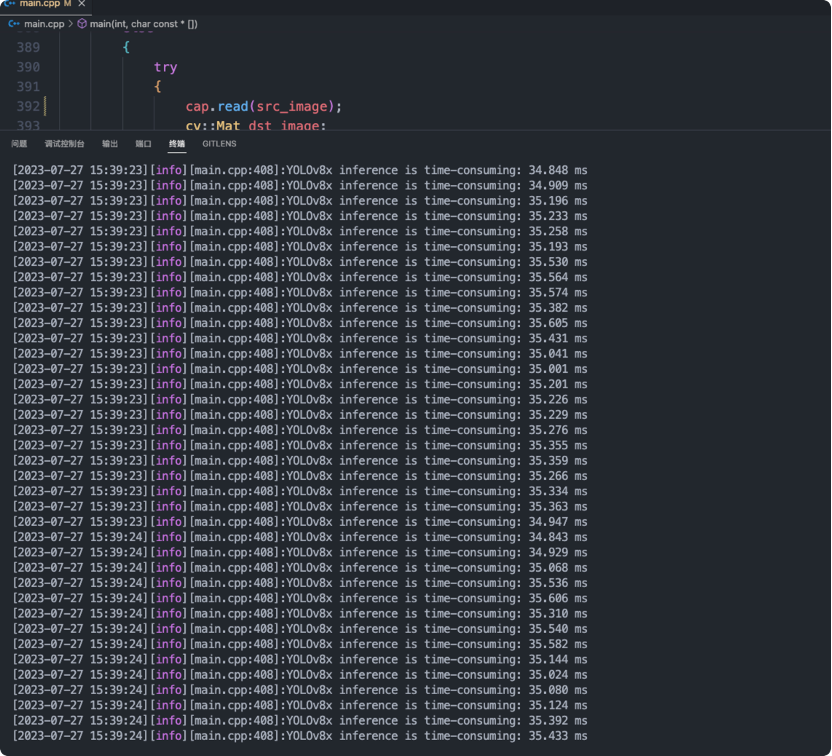Click the log line showing 35.024 ms

click(x=300, y=675)
